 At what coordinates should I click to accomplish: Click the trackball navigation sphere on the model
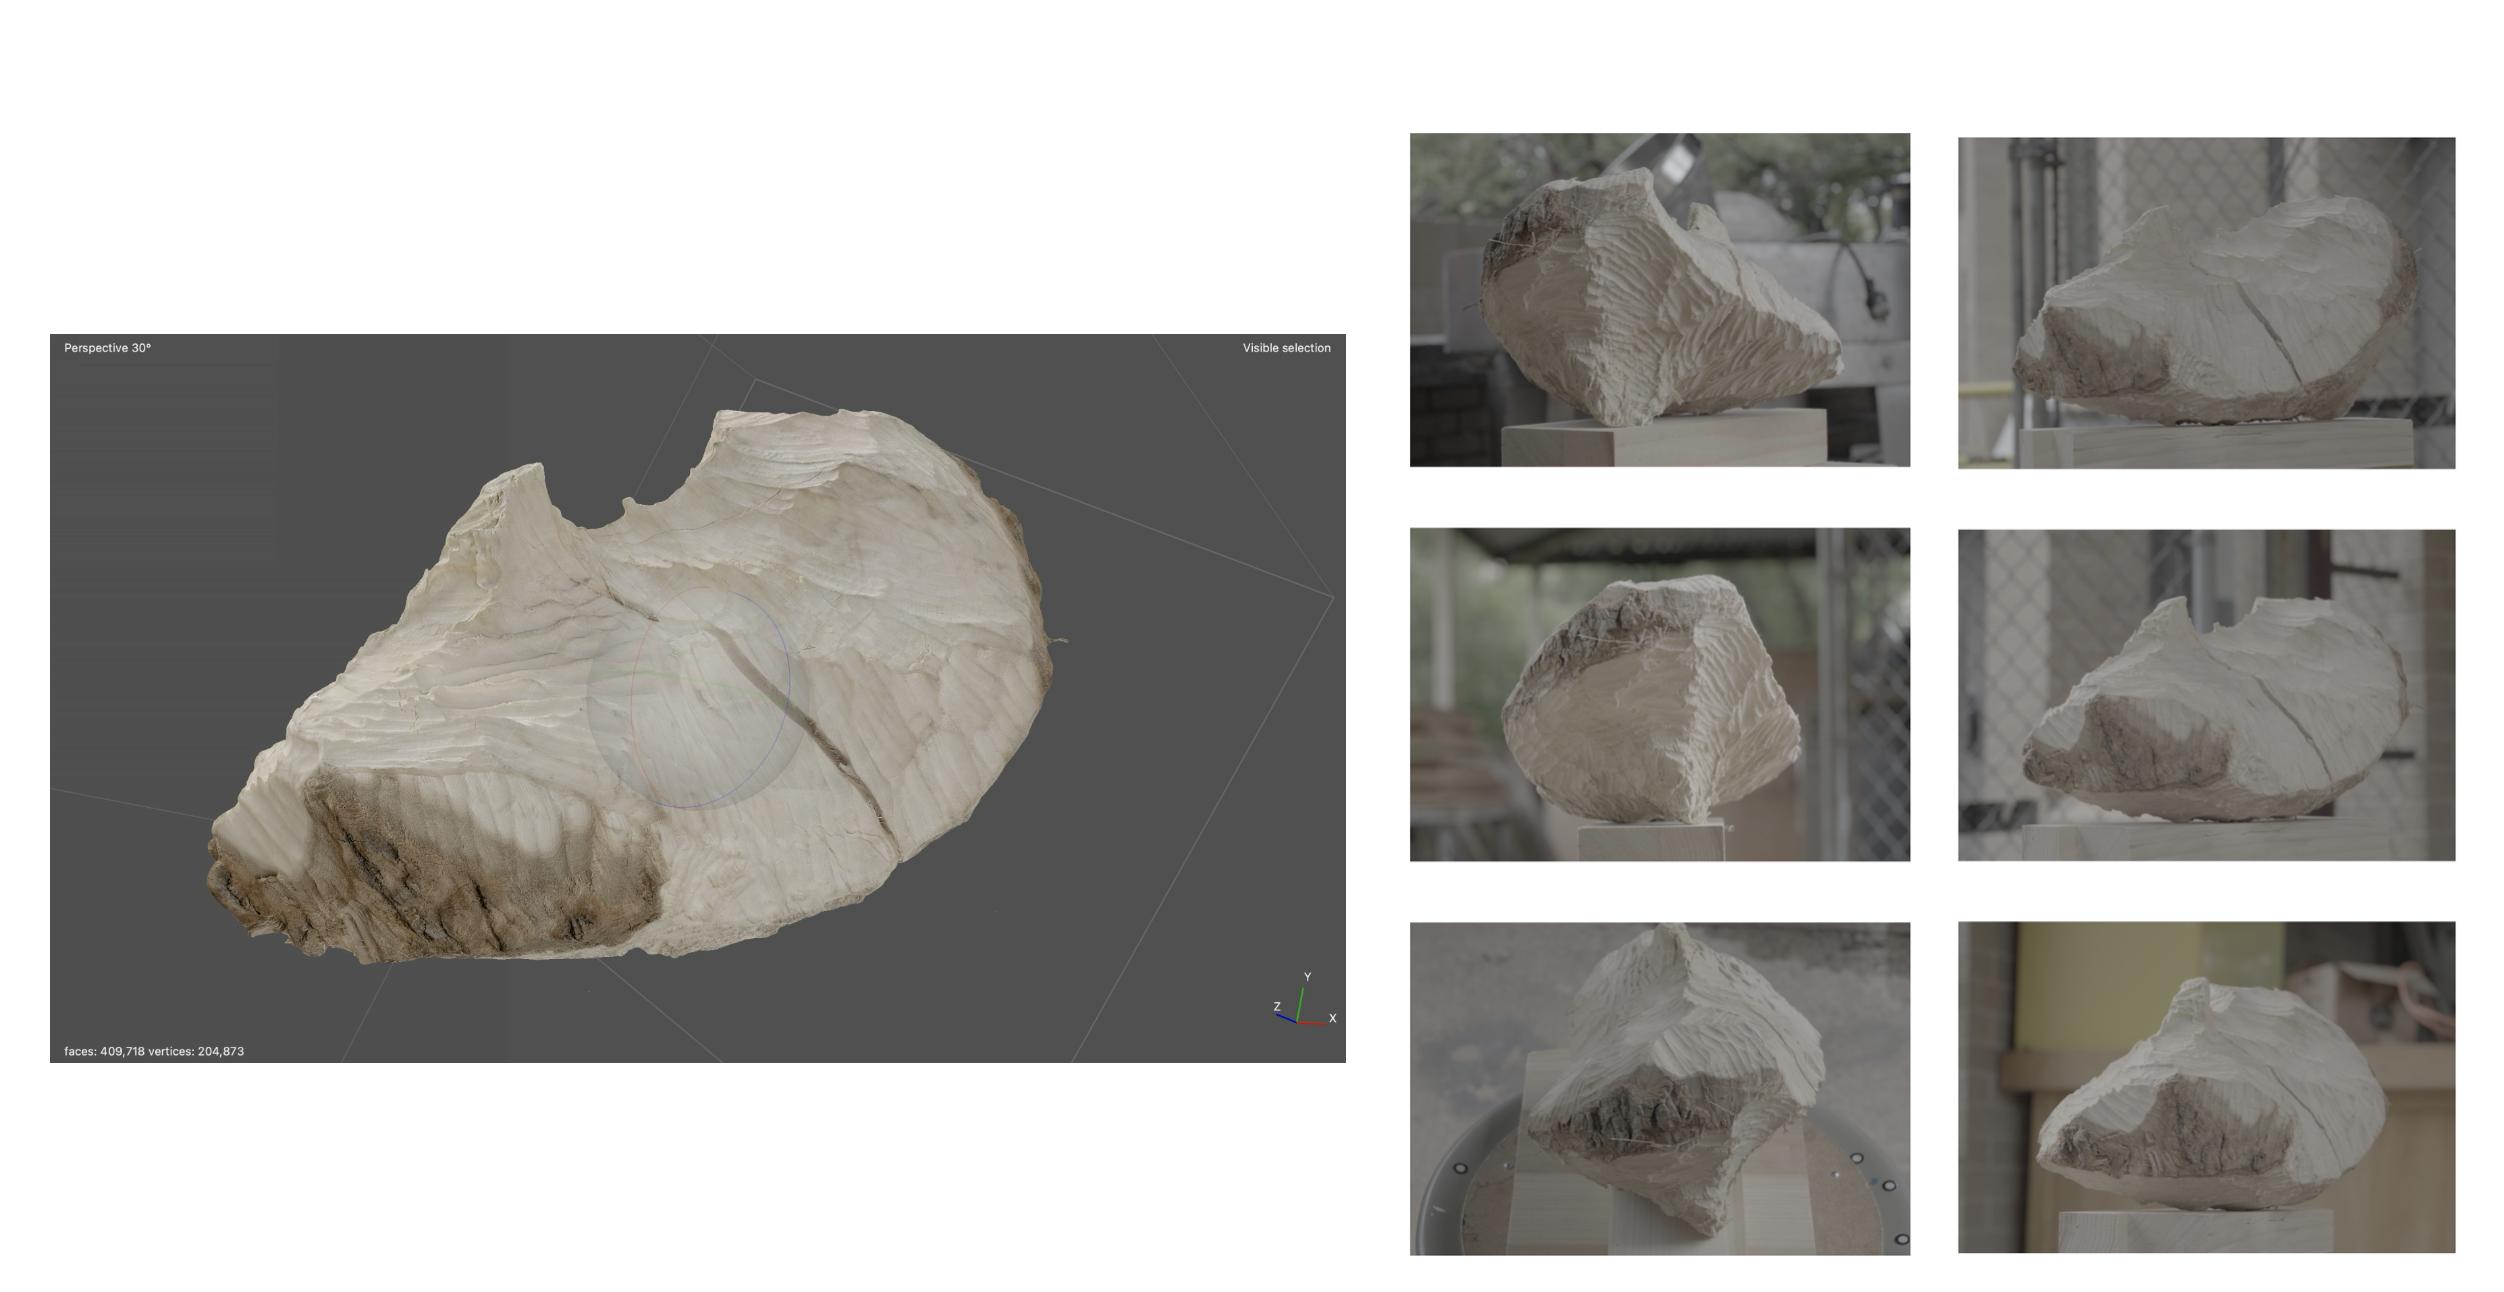tap(696, 698)
